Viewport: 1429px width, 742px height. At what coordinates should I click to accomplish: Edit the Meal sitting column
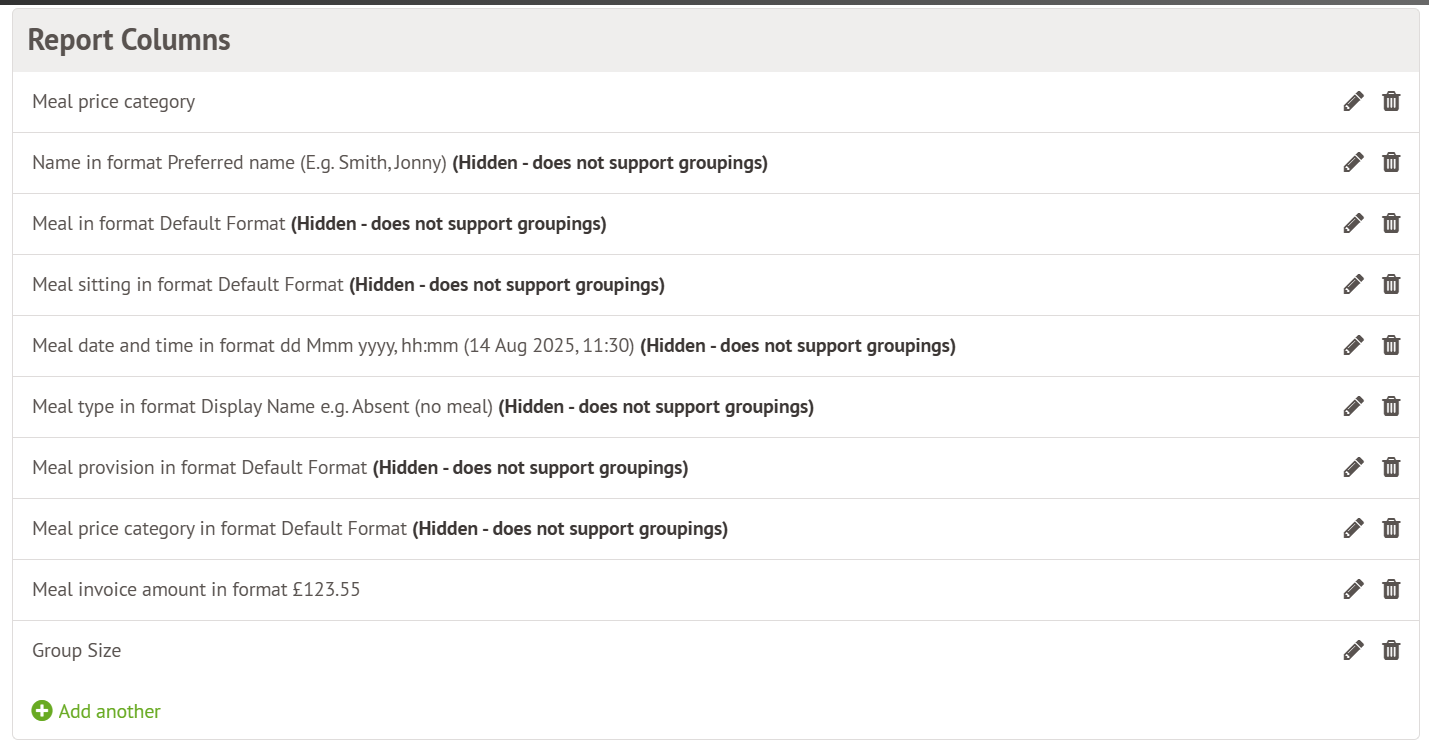pyautogui.click(x=1353, y=284)
